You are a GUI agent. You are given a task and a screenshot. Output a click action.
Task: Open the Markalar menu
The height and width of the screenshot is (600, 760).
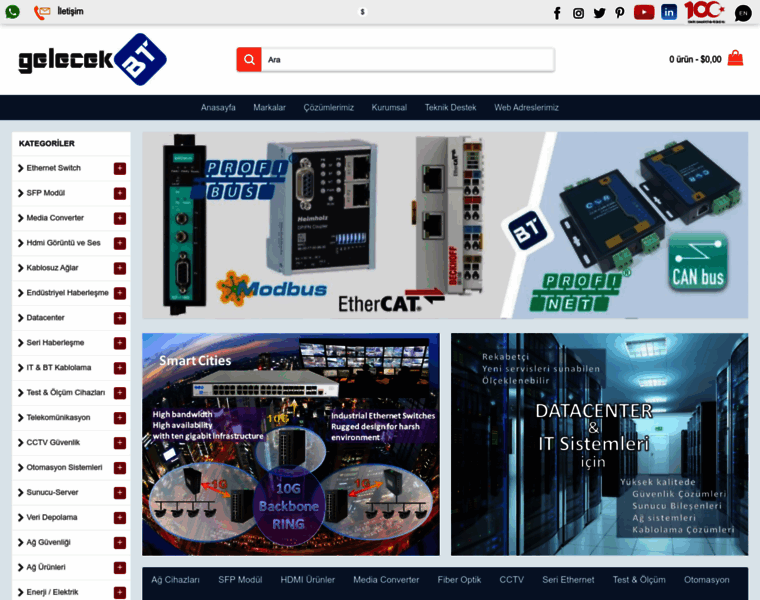[x=269, y=108]
